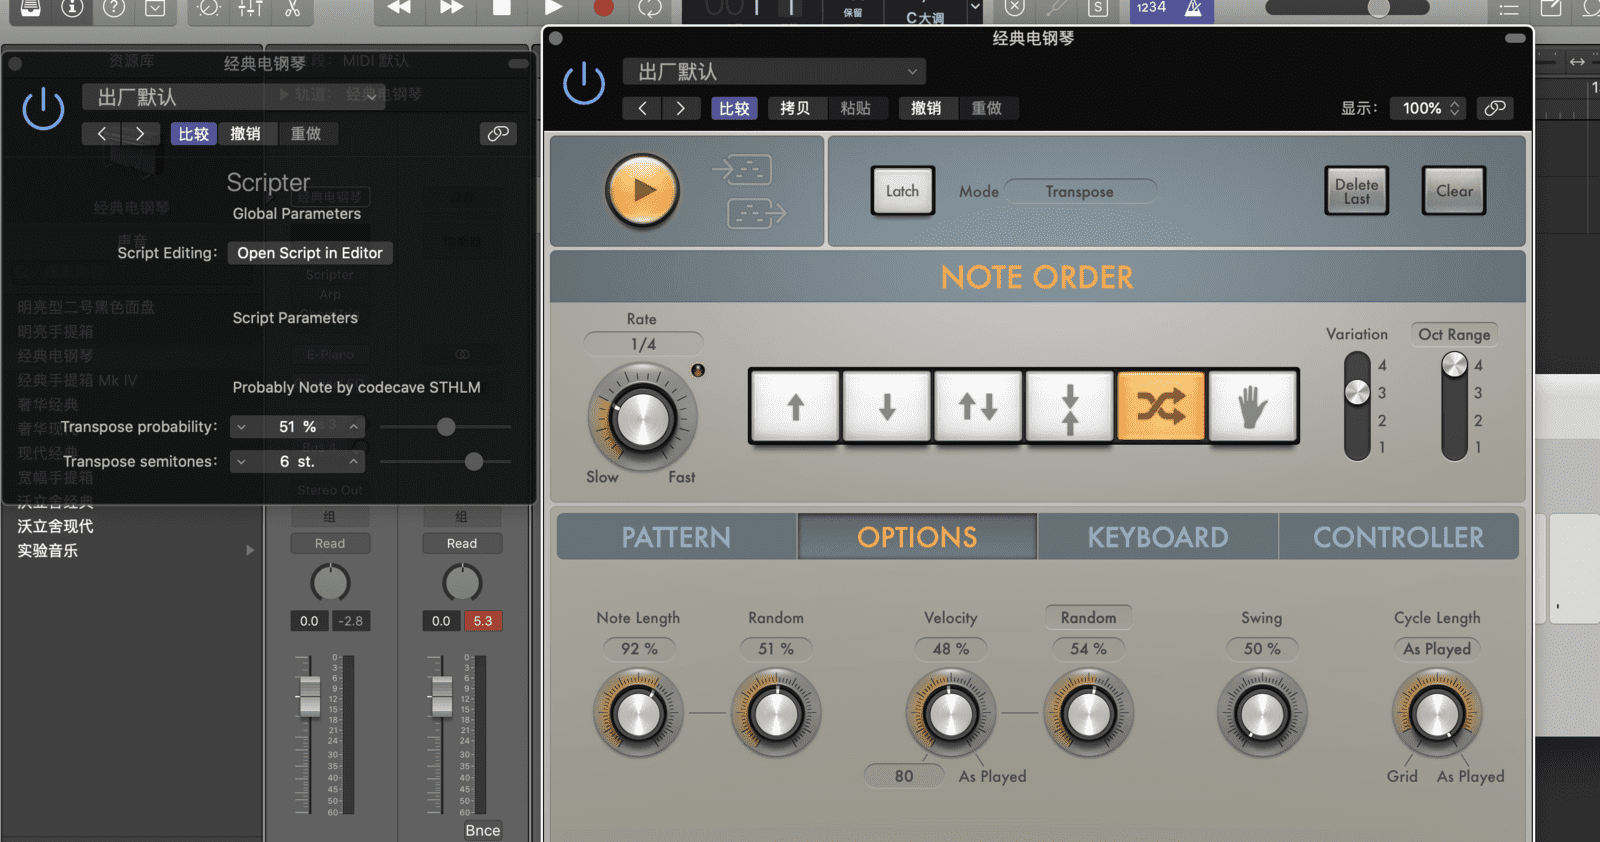Select the As Played hand note order

pos(1253,406)
